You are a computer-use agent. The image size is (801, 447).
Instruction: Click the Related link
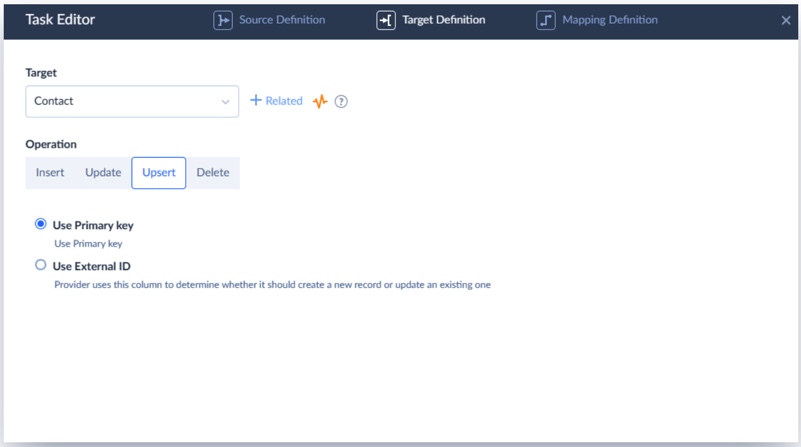click(284, 101)
